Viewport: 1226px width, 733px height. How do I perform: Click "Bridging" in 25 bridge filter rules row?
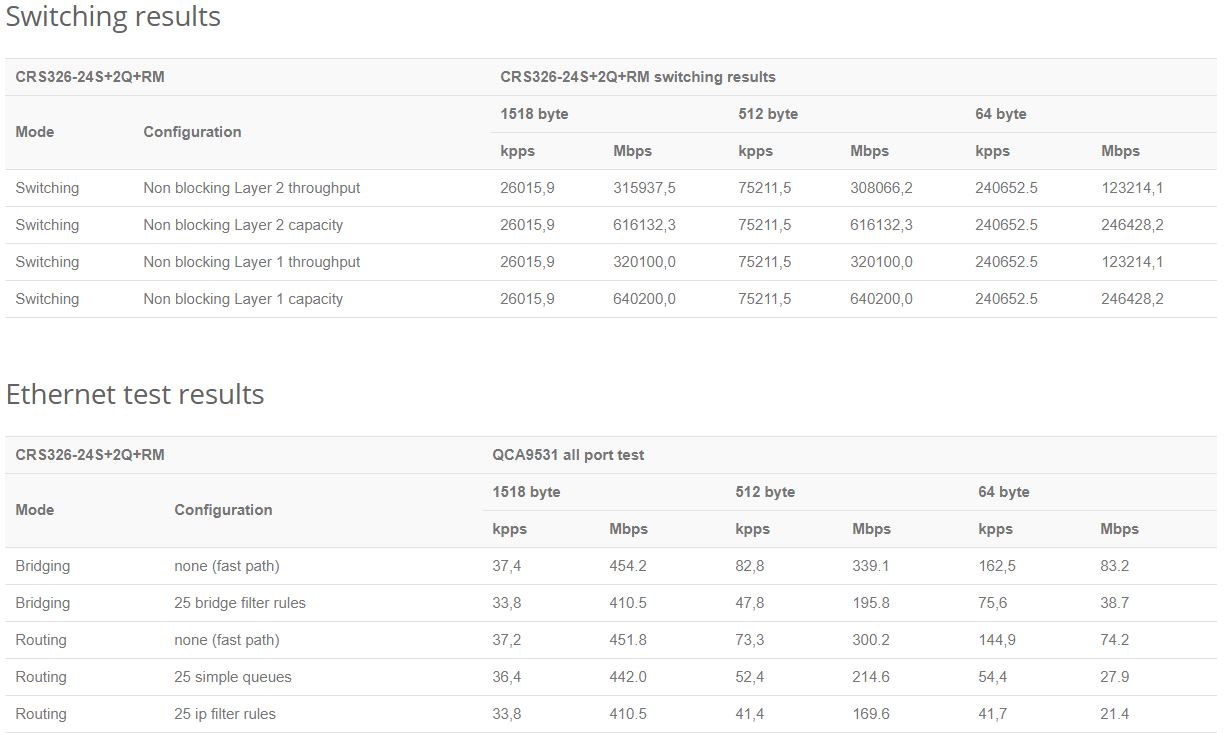(43, 603)
